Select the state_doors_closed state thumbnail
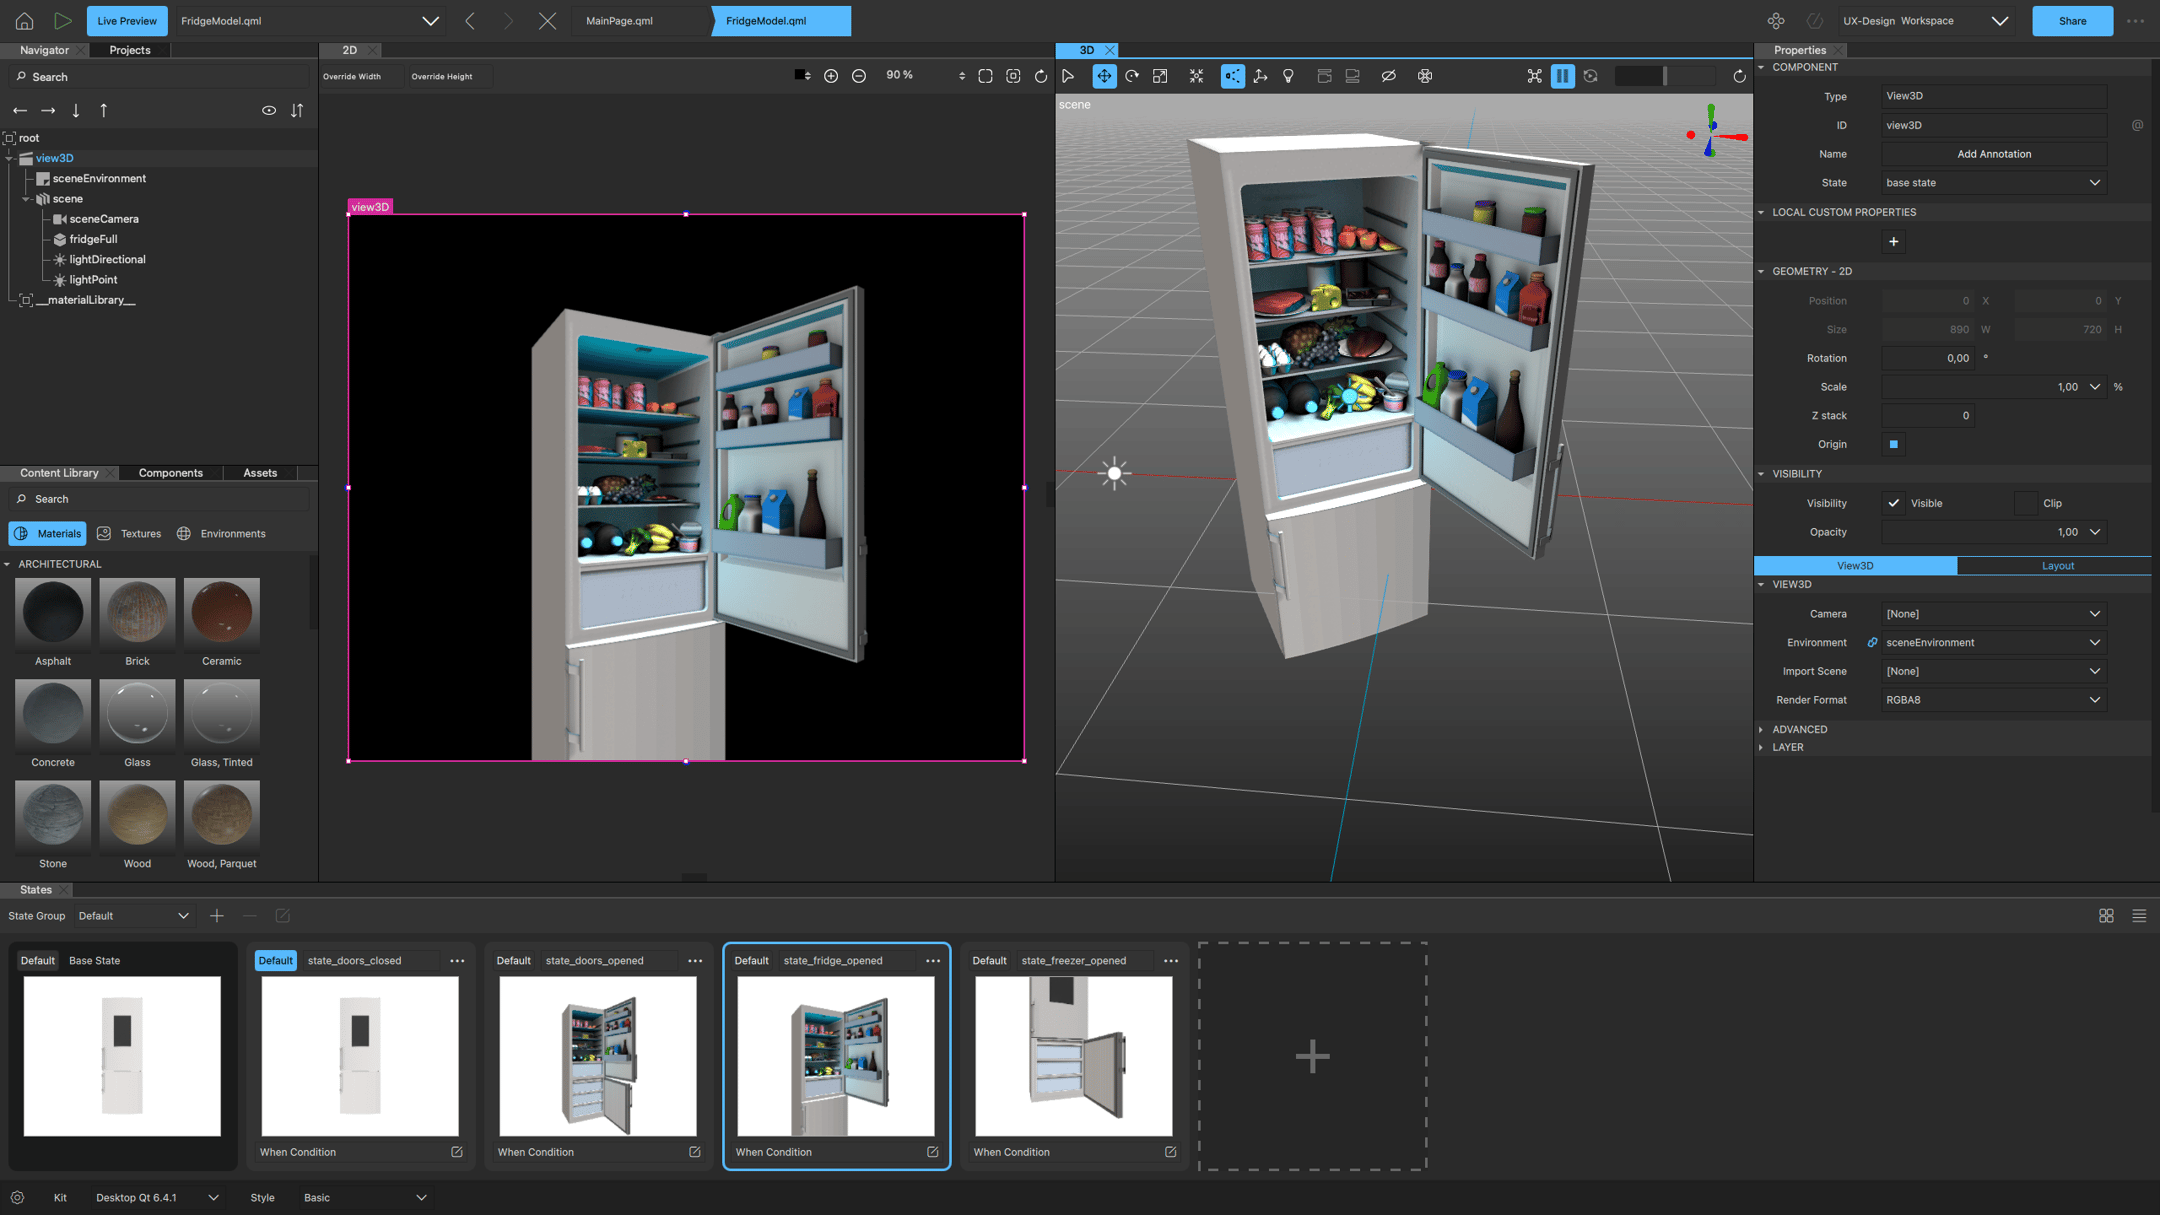 point(360,1057)
